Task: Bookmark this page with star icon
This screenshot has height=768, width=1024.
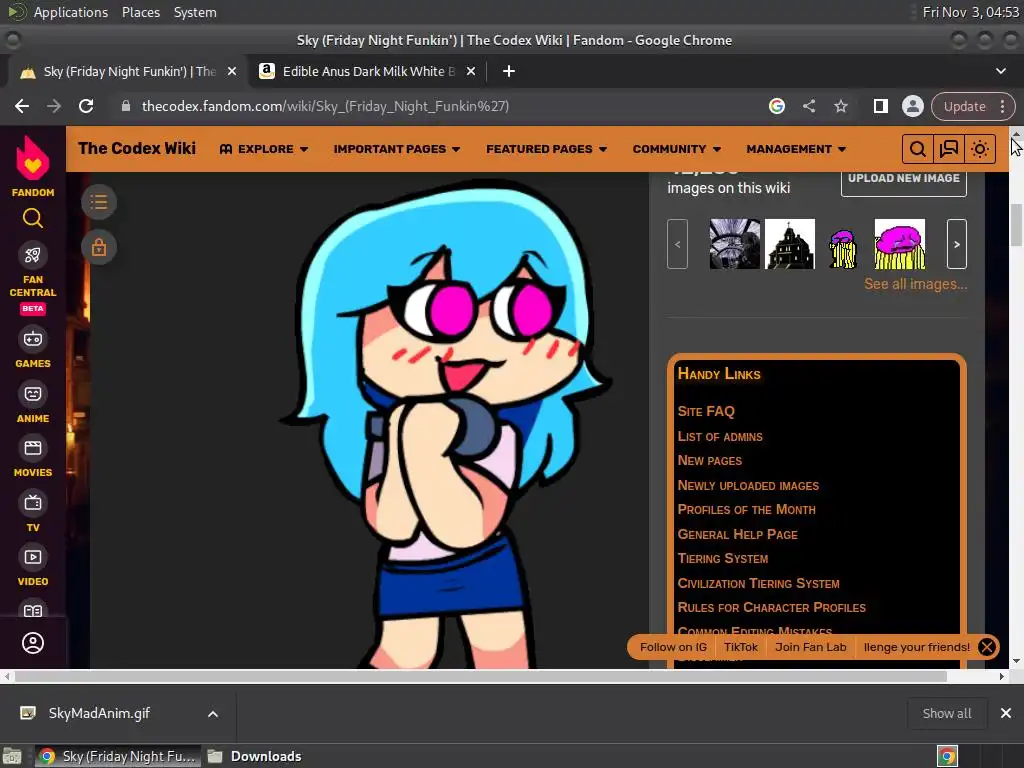Action: (x=840, y=106)
